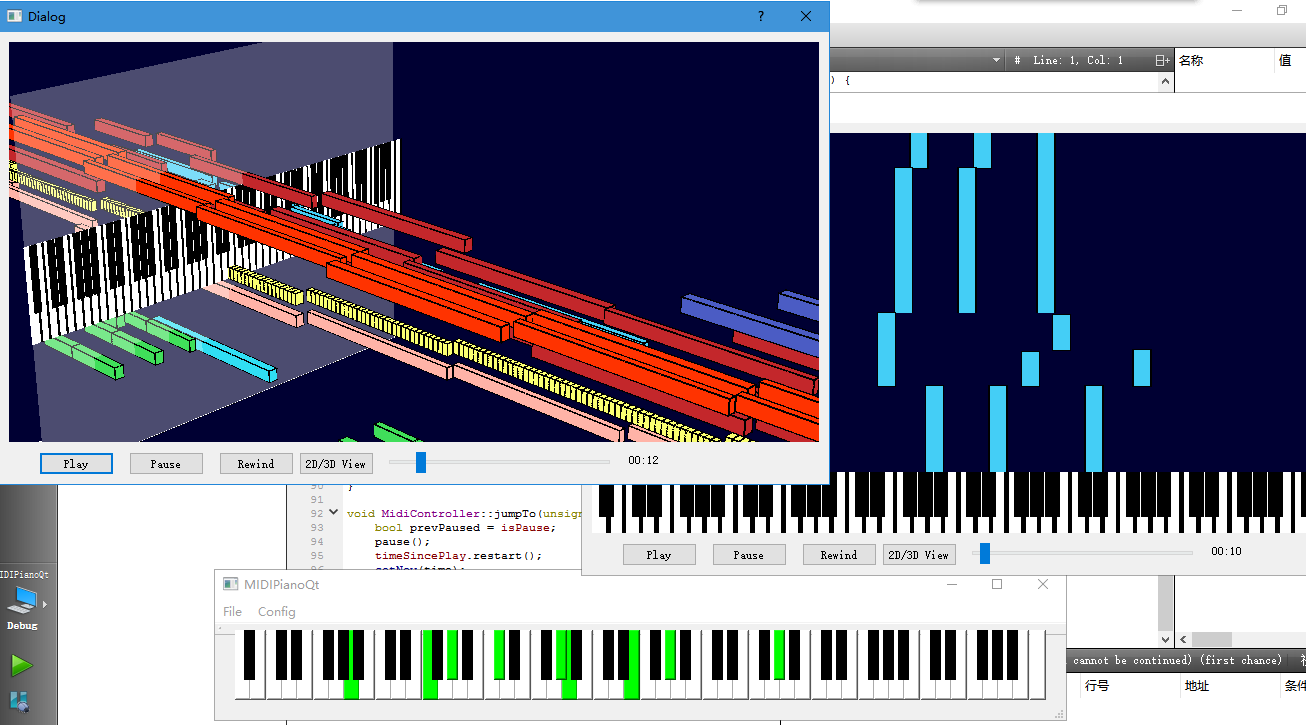
Task: Click the editor's scroll-up arrow
Action: pyautogui.click(x=1166, y=84)
